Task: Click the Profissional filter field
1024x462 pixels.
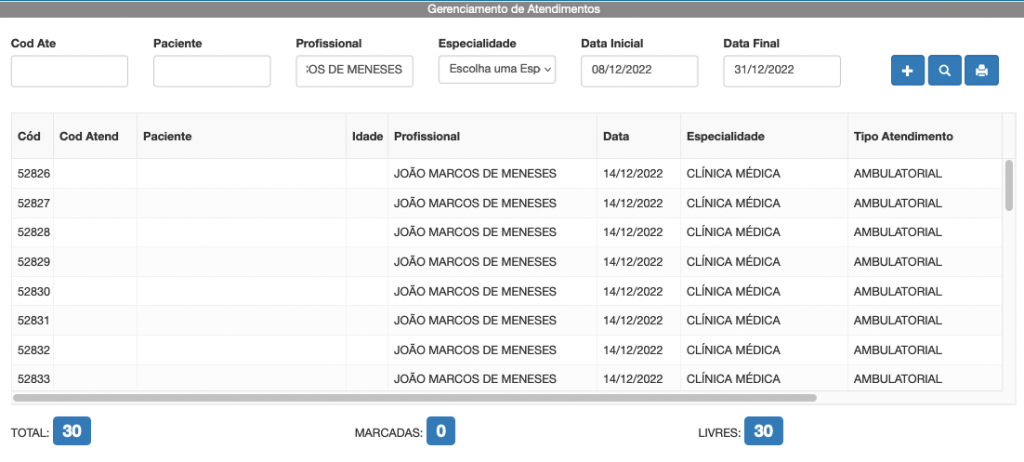Action: (x=354, y=71)
